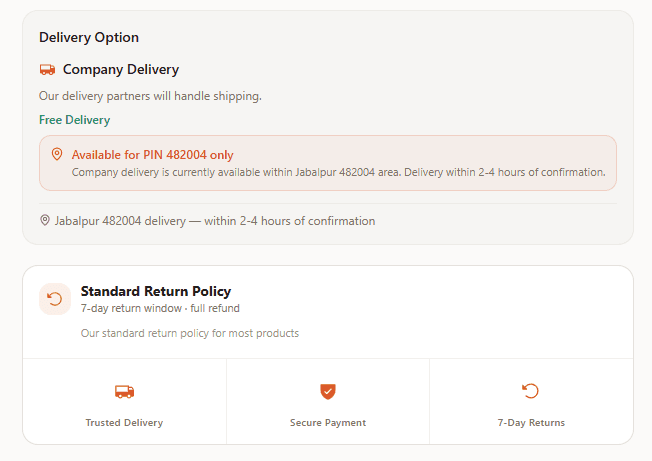Click the 7-Day Returns label
The height and width of the screenshot is (461, 652).
(531, 423)
